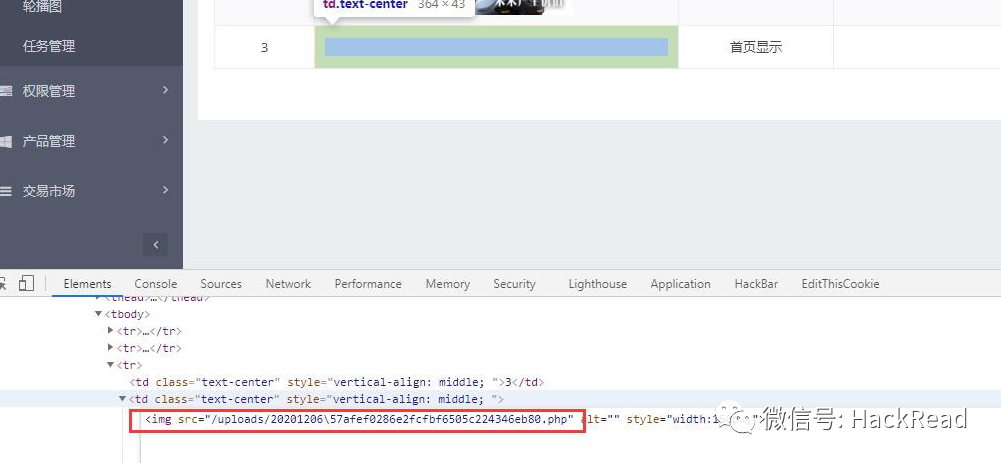Screen dimensions: 1001x463
Task: Expand the 产品管理 menu chevron
Action: (x=165, y=141)
